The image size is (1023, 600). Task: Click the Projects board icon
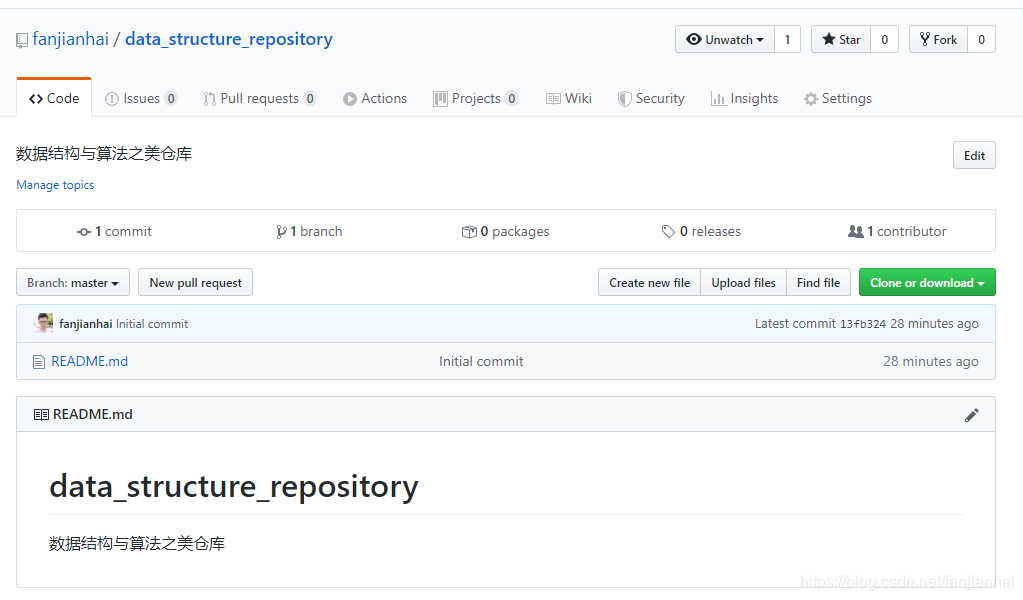point(440,99)
